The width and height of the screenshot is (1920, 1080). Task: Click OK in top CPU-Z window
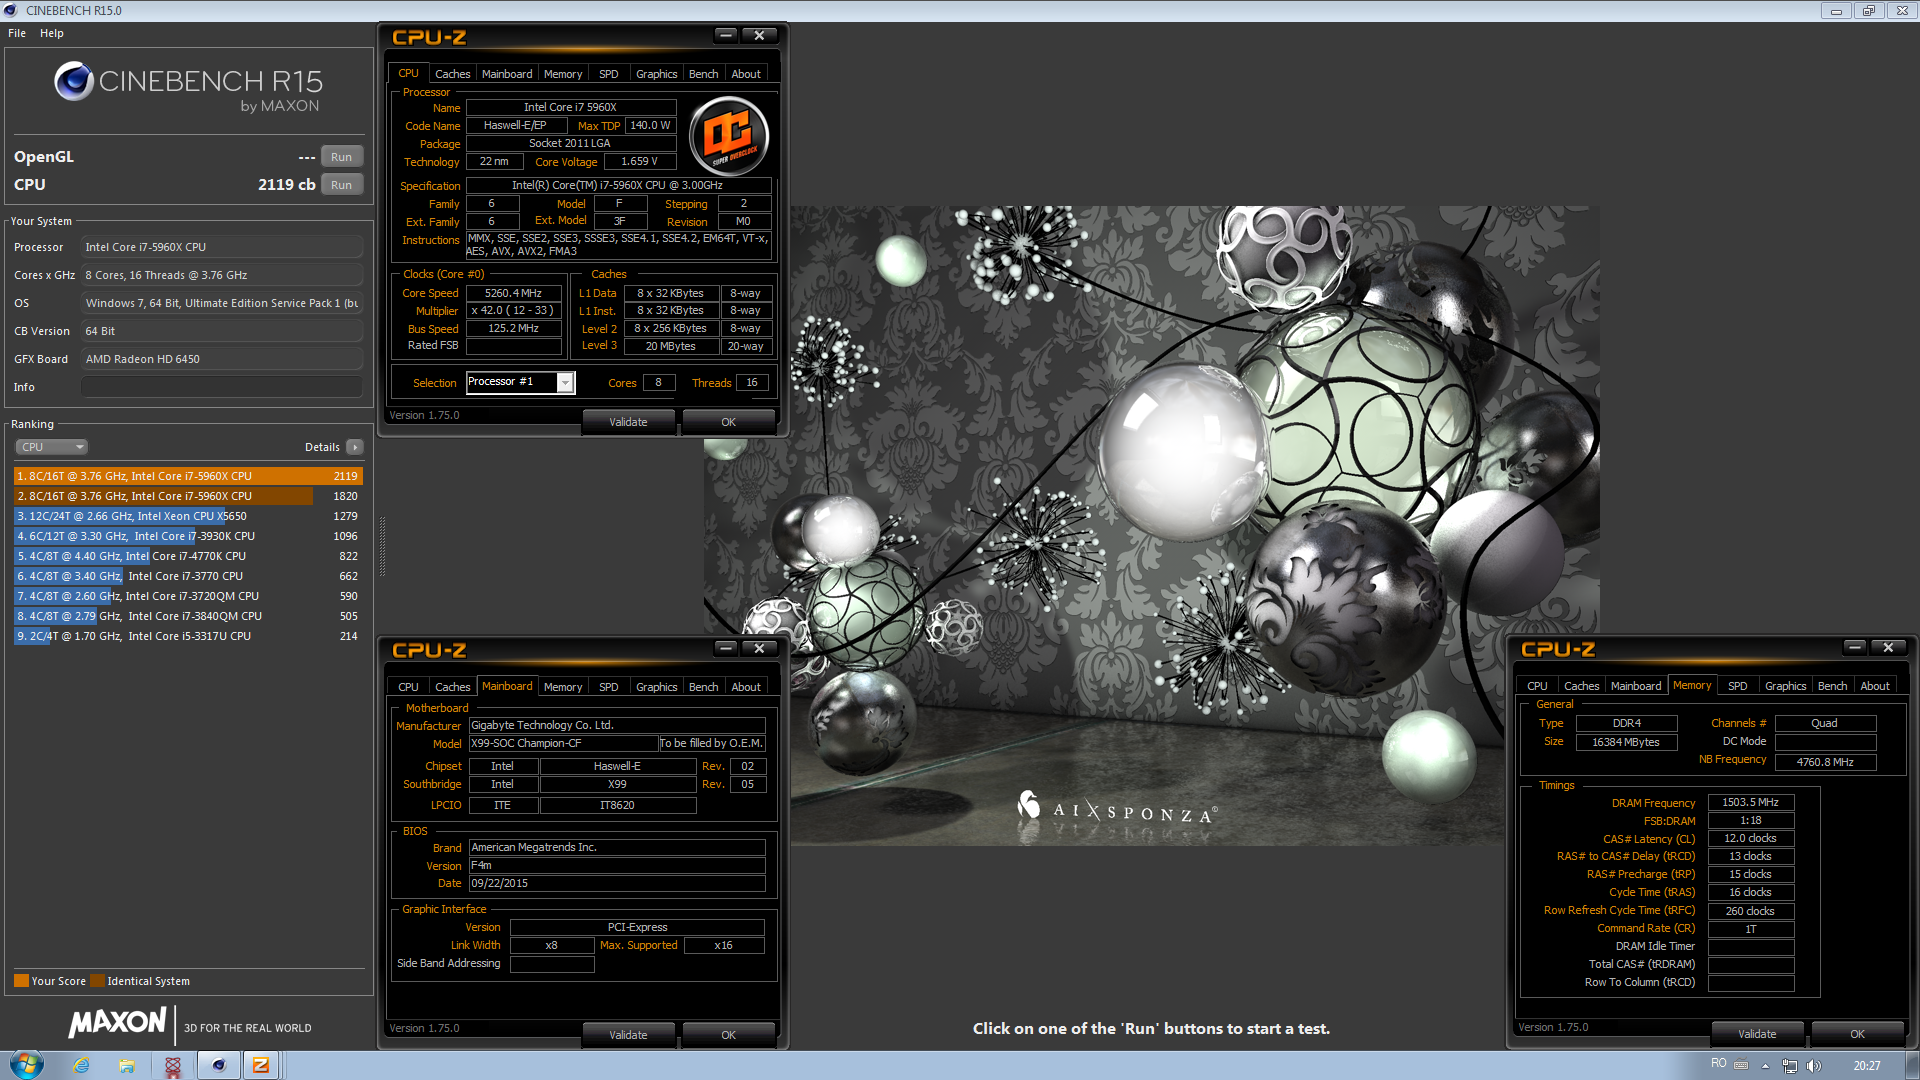[x=728, y=422]
